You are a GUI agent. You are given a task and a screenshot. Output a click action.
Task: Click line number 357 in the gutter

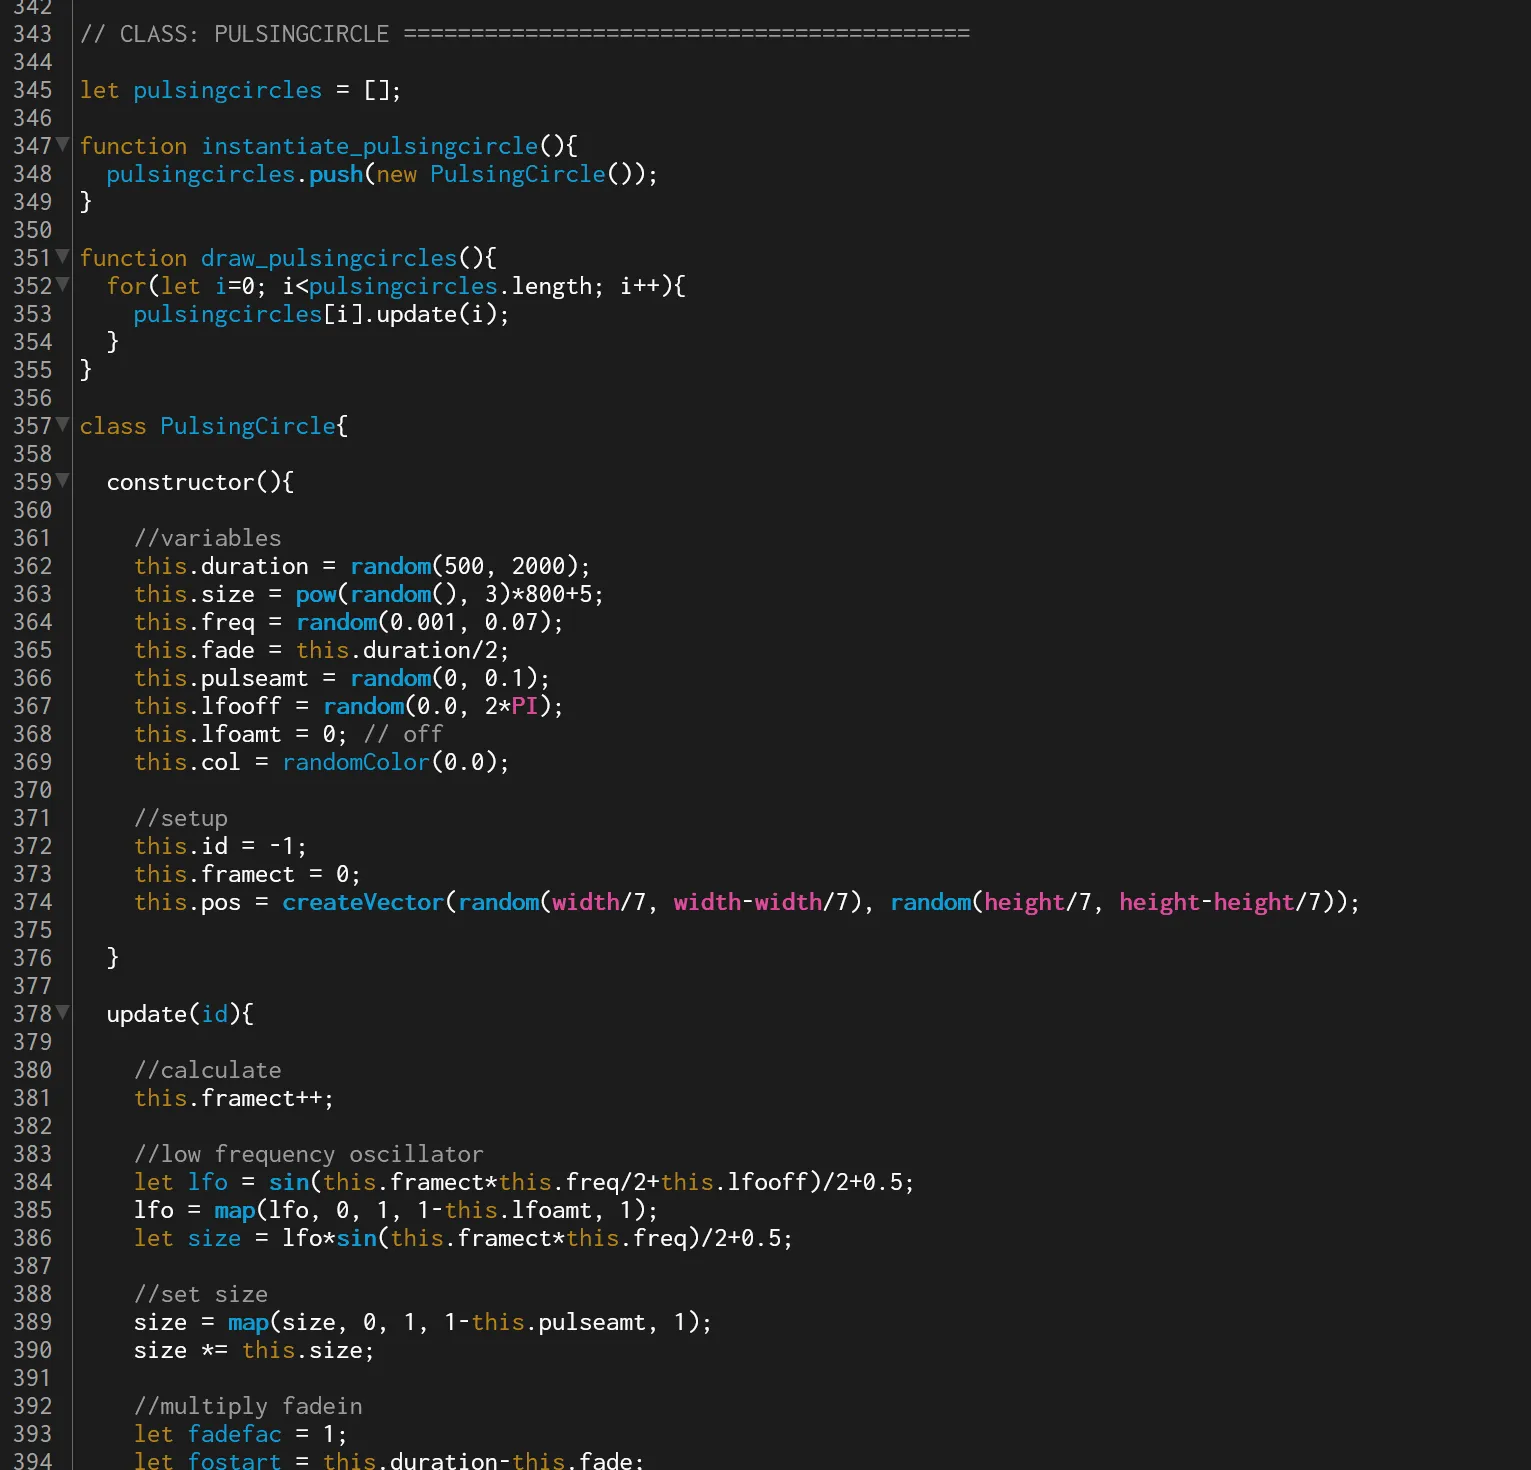pos(33,425)
